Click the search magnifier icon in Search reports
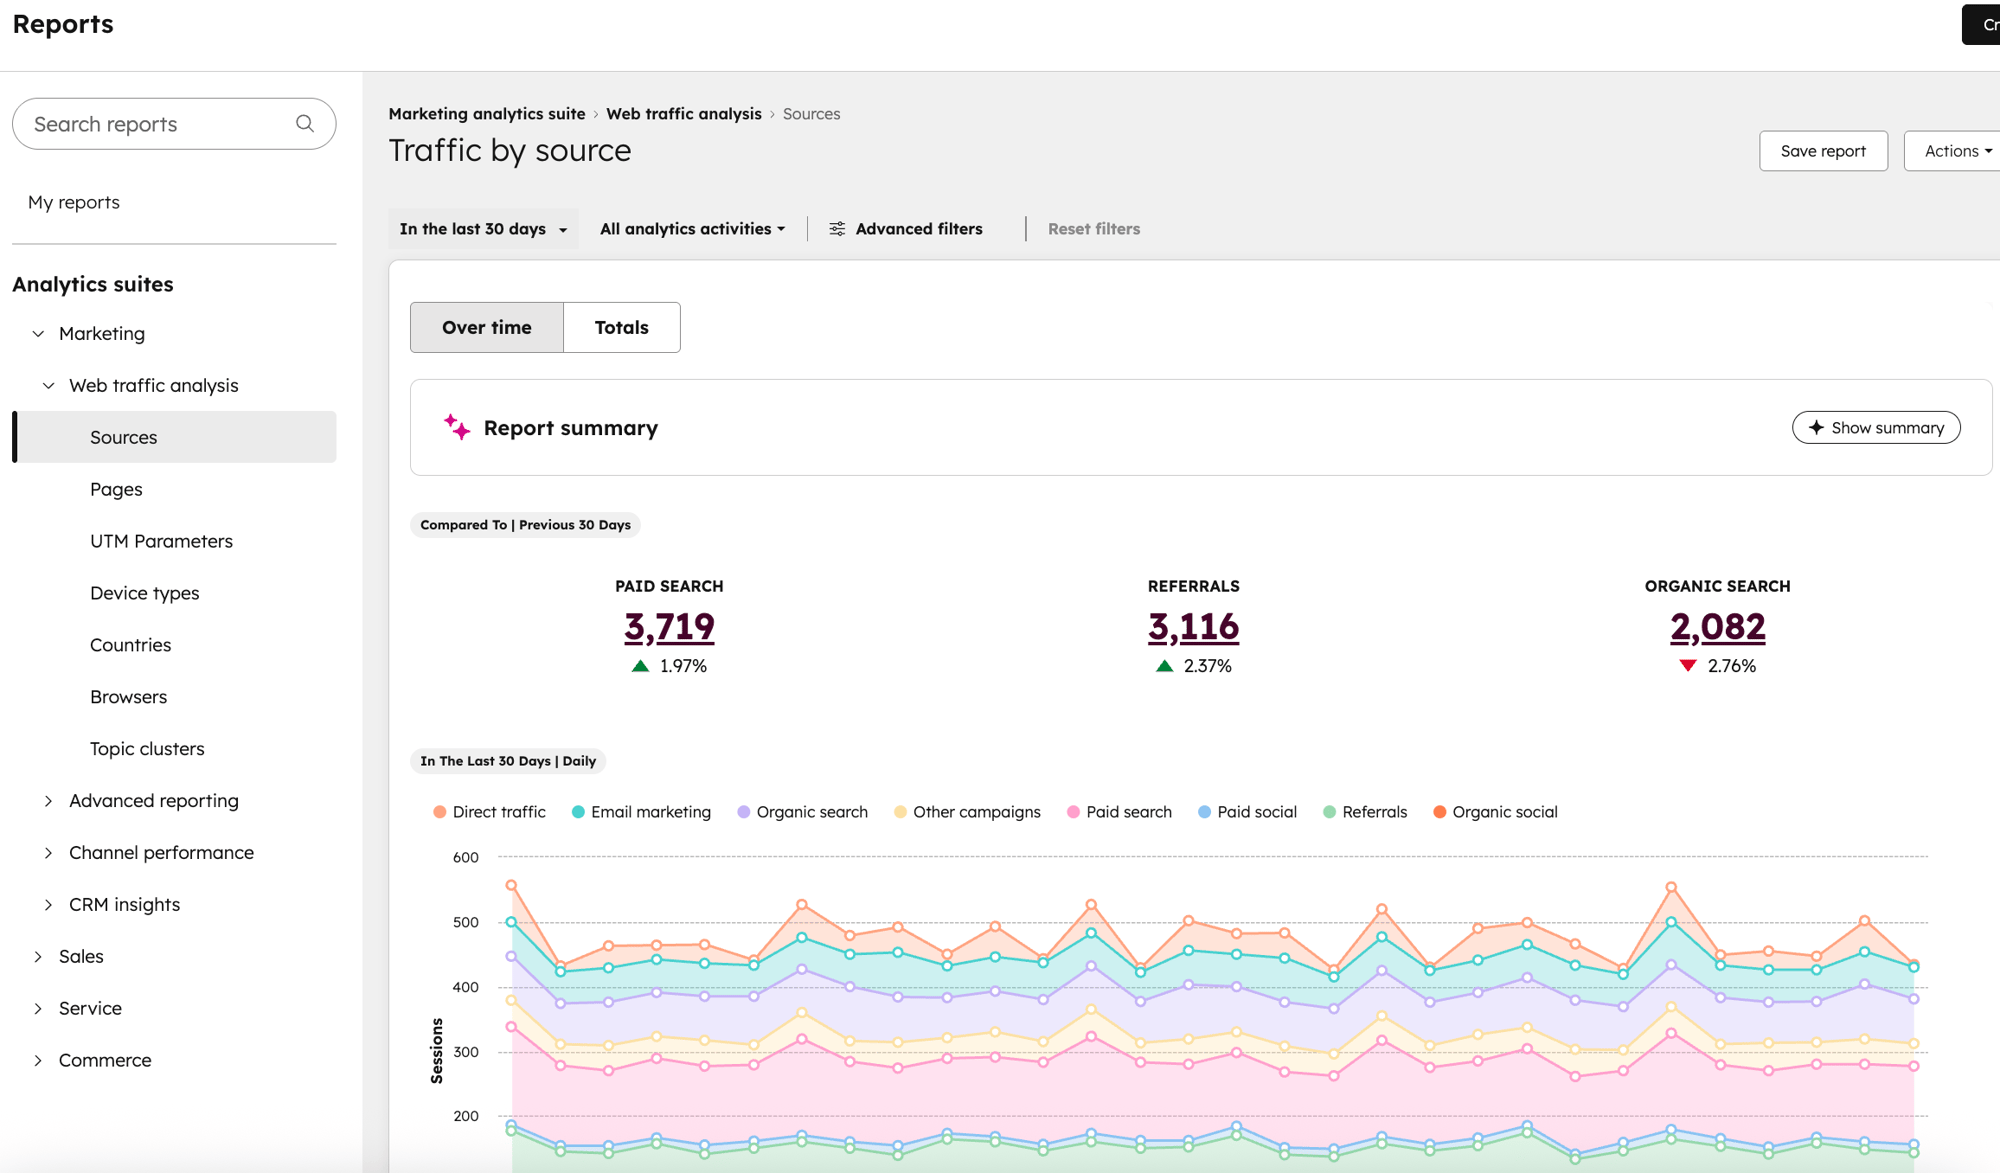The height and width of the screenshot is (1173, 2000). (304, 123)
